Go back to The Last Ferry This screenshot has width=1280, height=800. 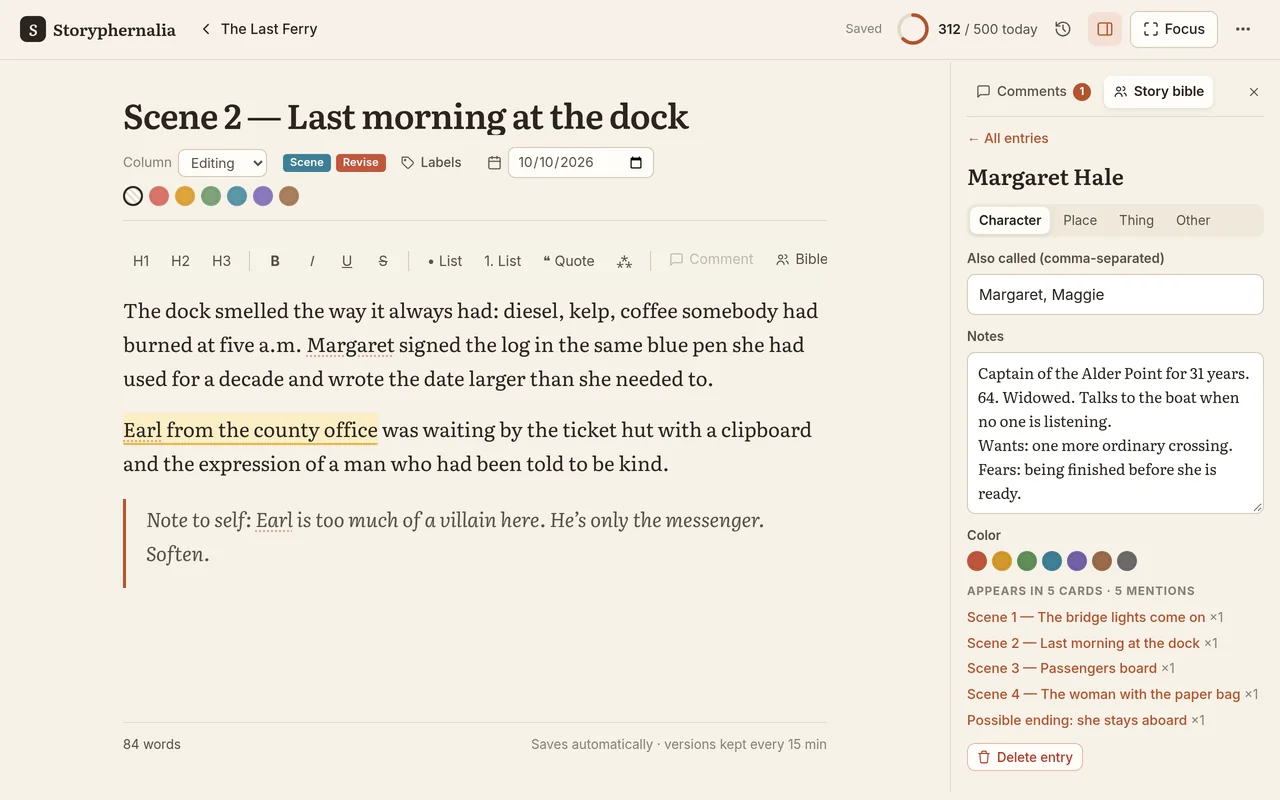[x=259, y=29]
